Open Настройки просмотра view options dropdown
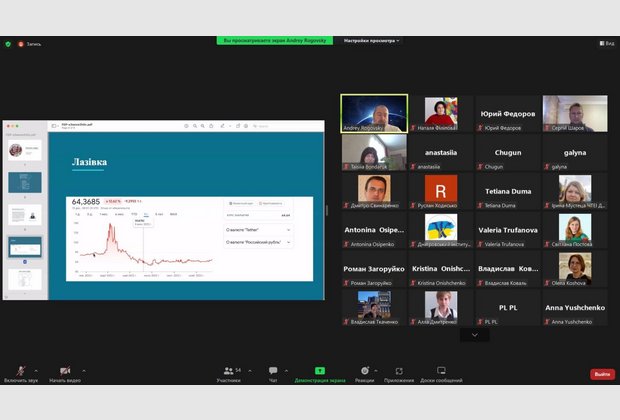Screen dimensions: 620x420 (x=371, y=40)
